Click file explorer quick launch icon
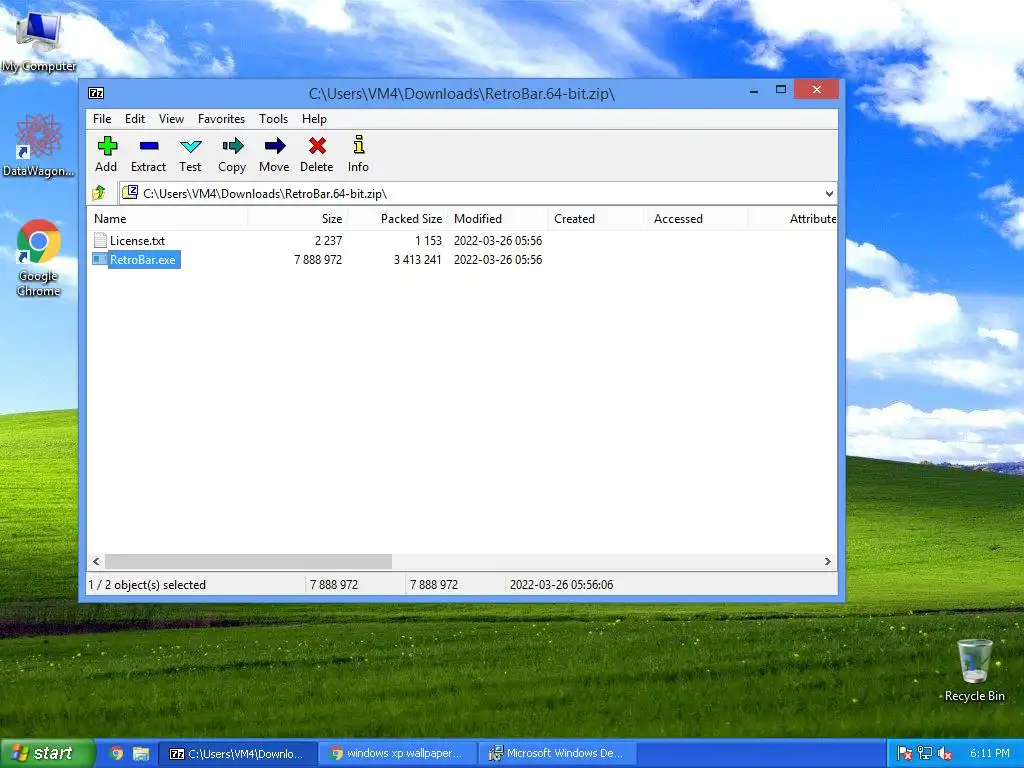The width and height of the screenshot is (1024, 768). [141, 754]
